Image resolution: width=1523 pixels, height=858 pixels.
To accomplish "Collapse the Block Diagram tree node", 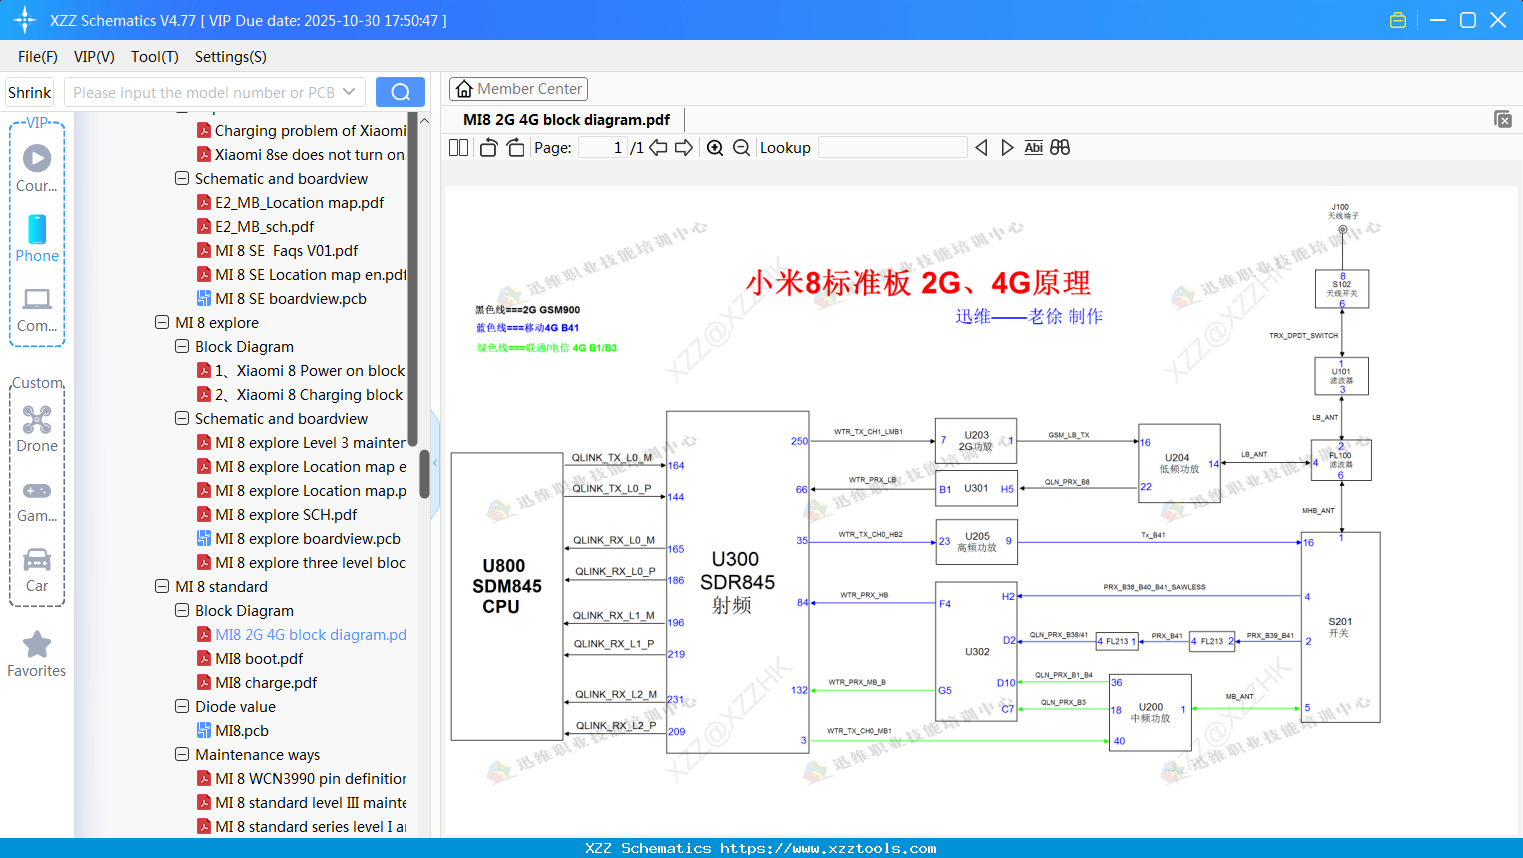I will [x=181, y=610].
